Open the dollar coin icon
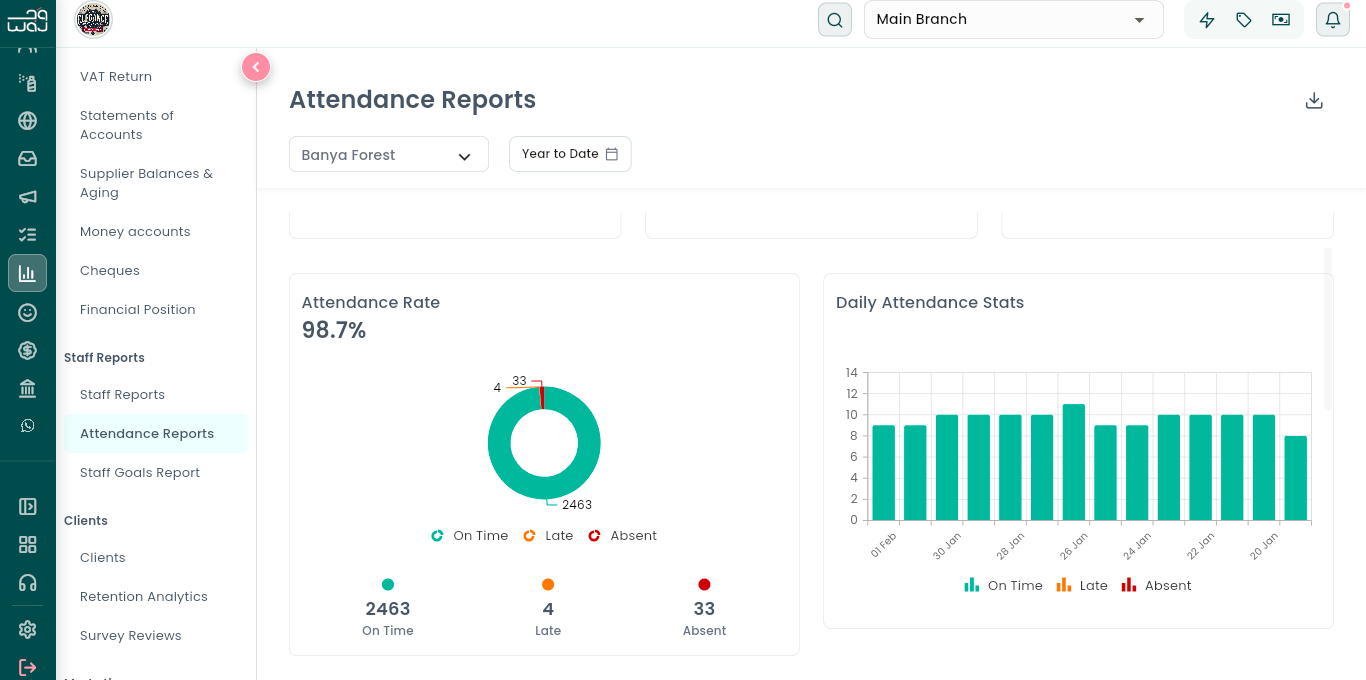 tap(28, 350)
